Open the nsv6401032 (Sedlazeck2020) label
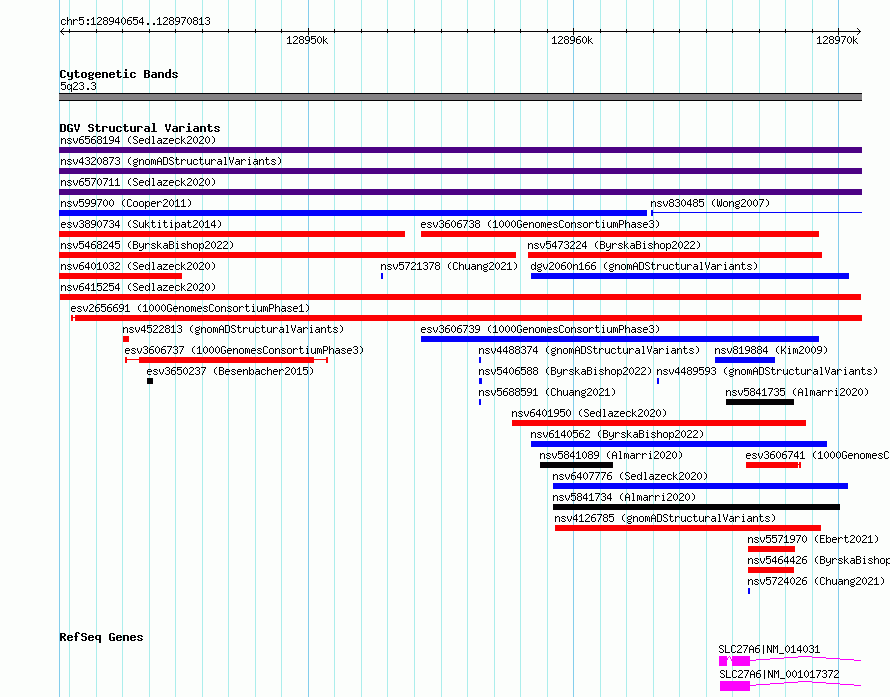890x697 pixels. click(138, 266)
